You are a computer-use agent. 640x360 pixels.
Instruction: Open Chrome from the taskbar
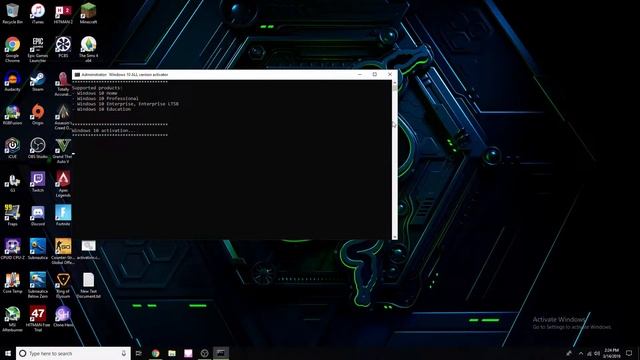(x=156, y=353)
